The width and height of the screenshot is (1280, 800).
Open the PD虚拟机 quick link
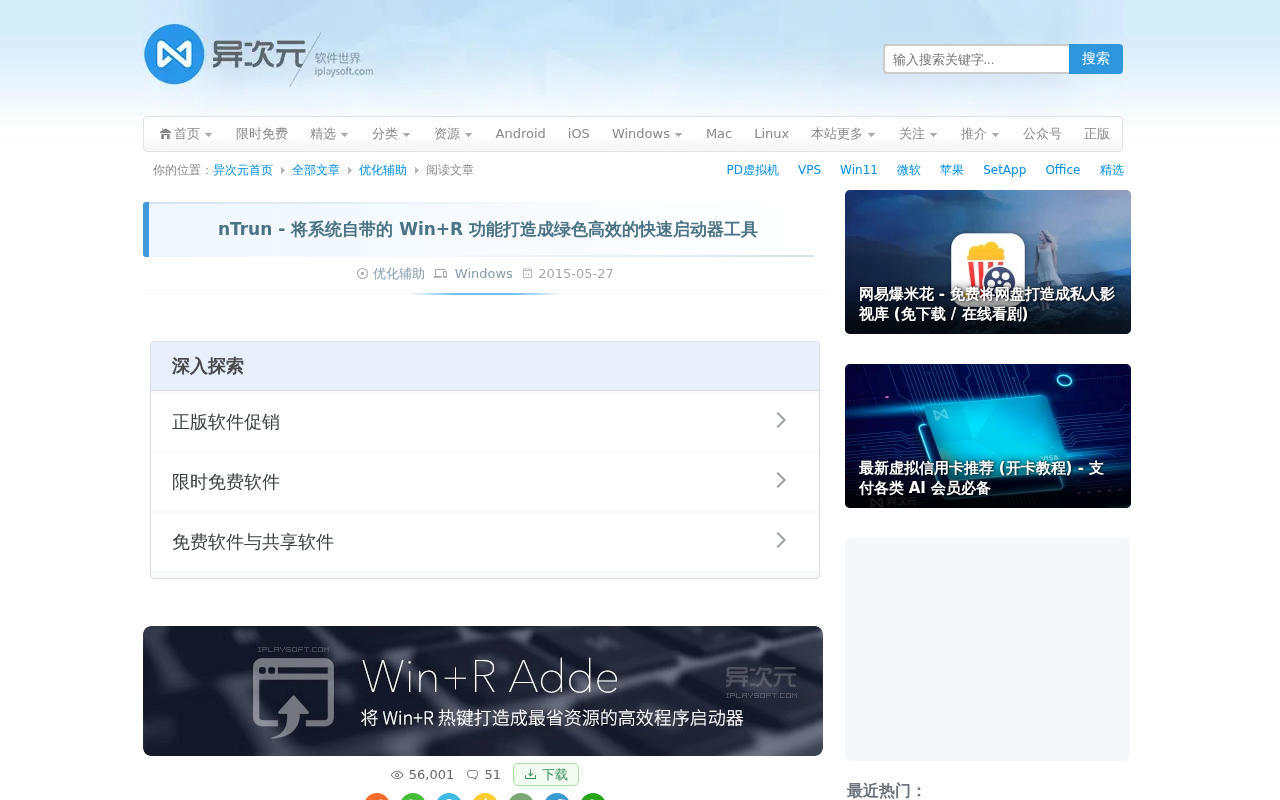pos(753,170)
